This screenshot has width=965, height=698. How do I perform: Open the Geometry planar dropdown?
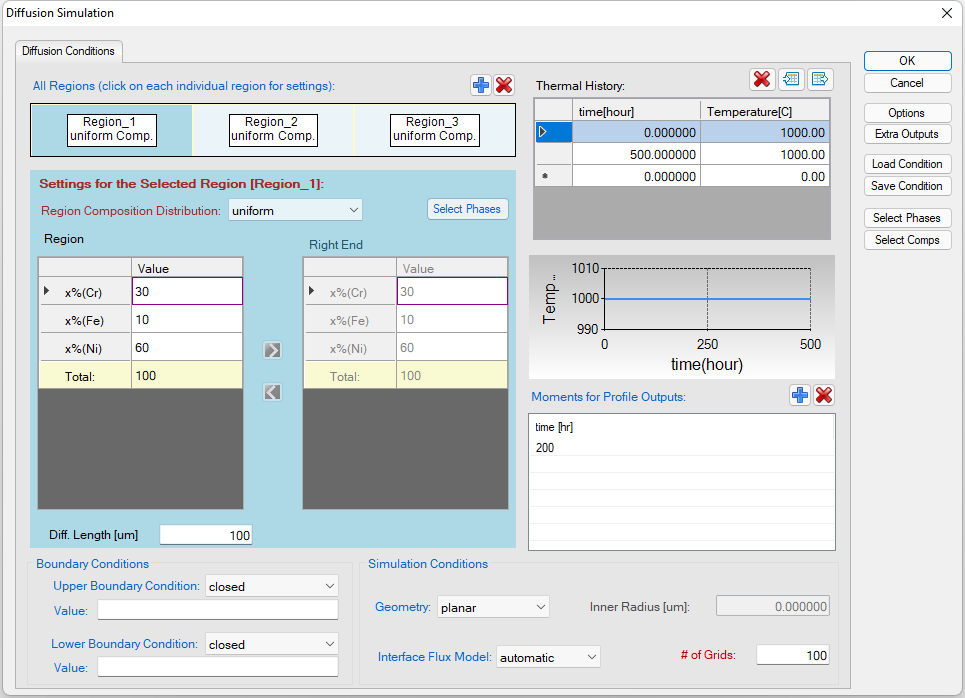[x=493, y=607]
